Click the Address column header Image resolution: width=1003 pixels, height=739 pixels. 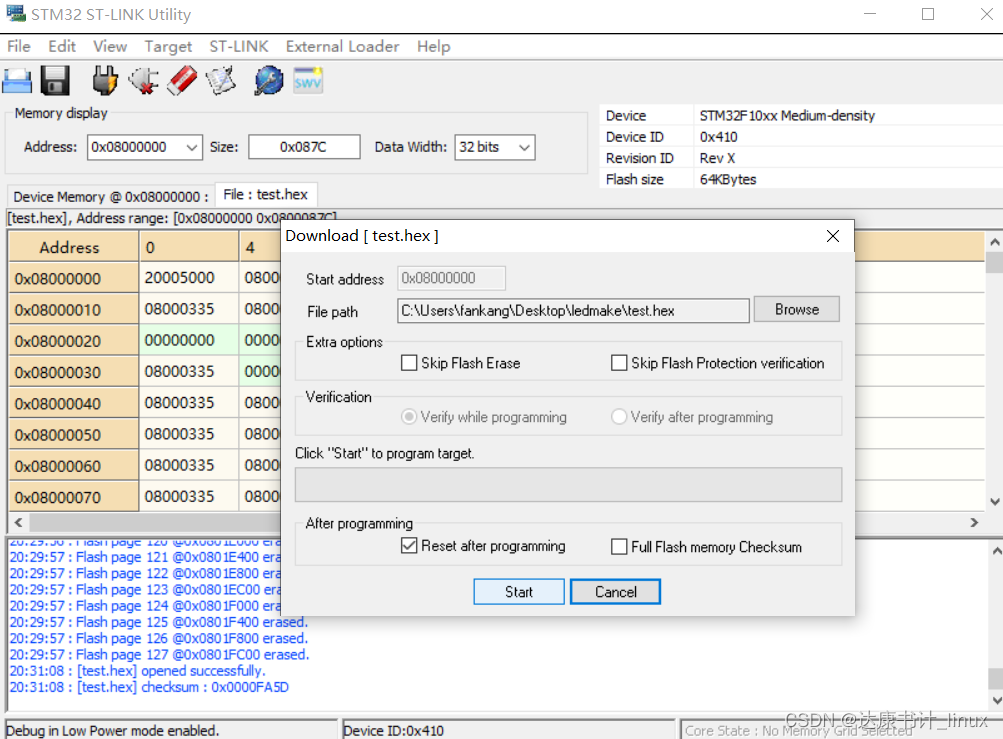click(x=74, y=247)
